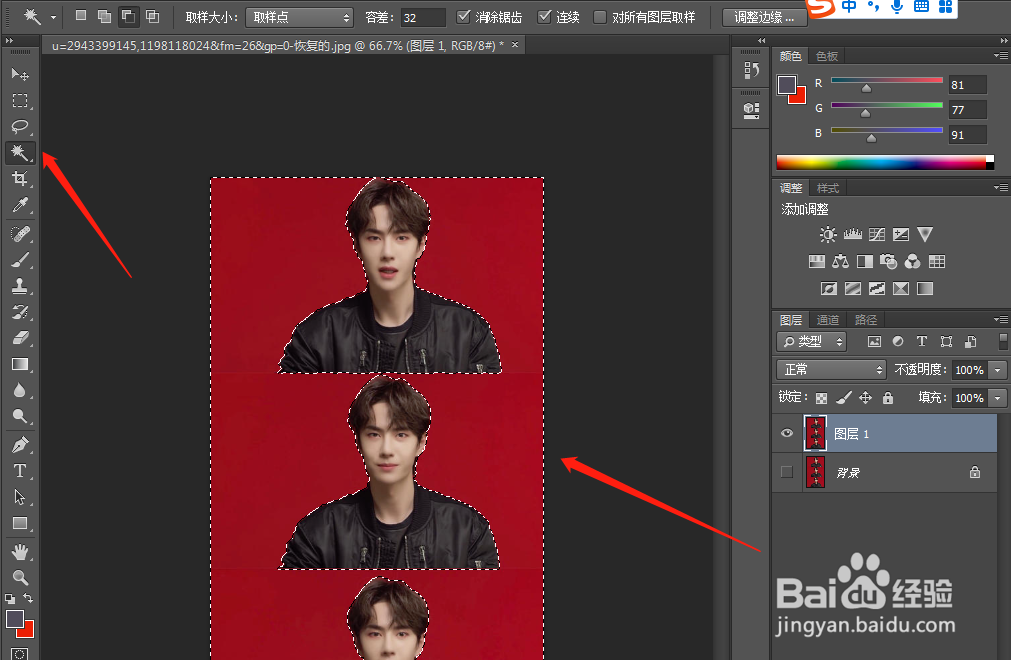
Task: Select the Horizontal Type tool
Action: (20, 471)
